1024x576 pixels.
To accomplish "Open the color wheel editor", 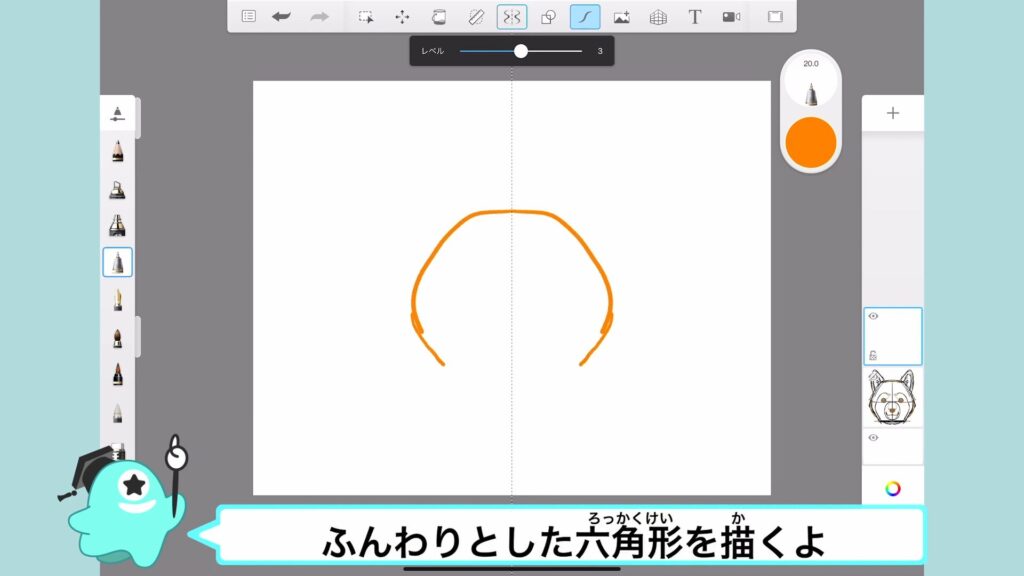I will pyautogui.click(x=892, y=488).
